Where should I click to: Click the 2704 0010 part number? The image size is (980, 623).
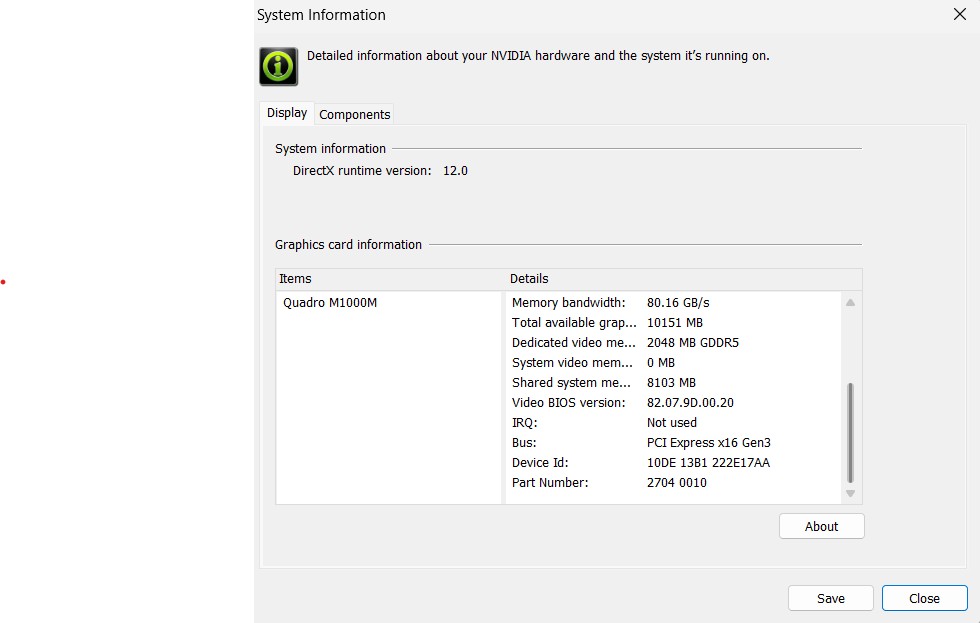677,482
